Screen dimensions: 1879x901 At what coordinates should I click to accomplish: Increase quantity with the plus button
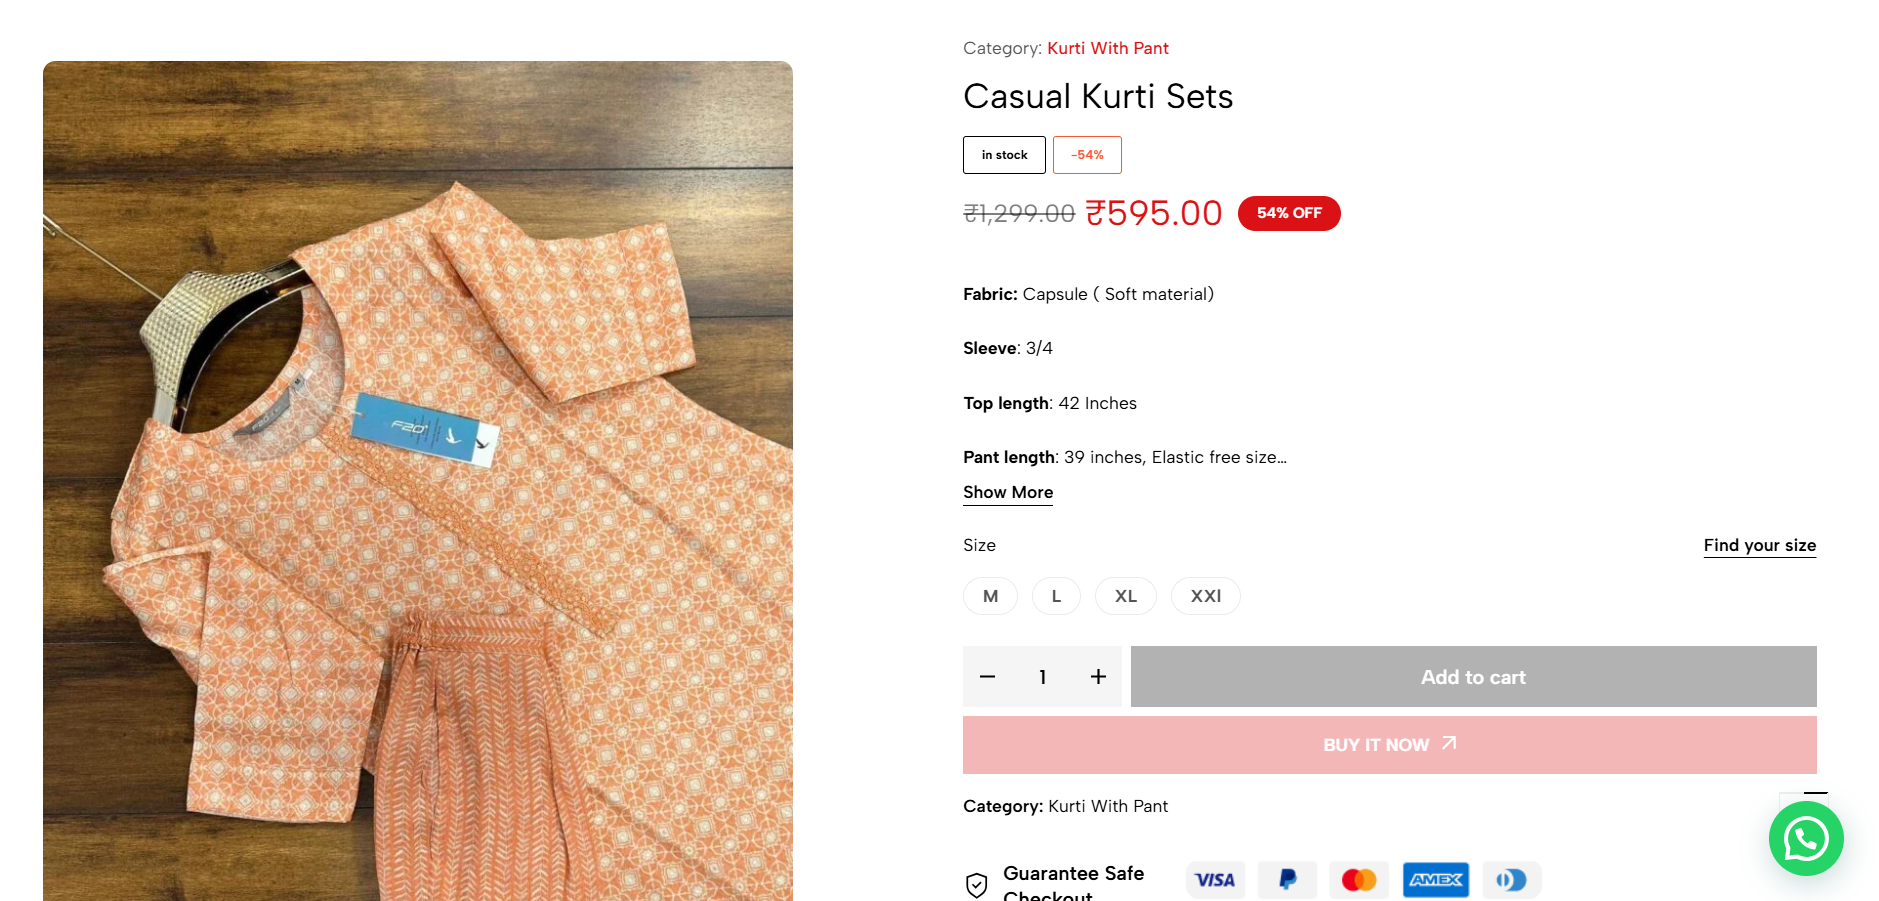coord(1098,677)
